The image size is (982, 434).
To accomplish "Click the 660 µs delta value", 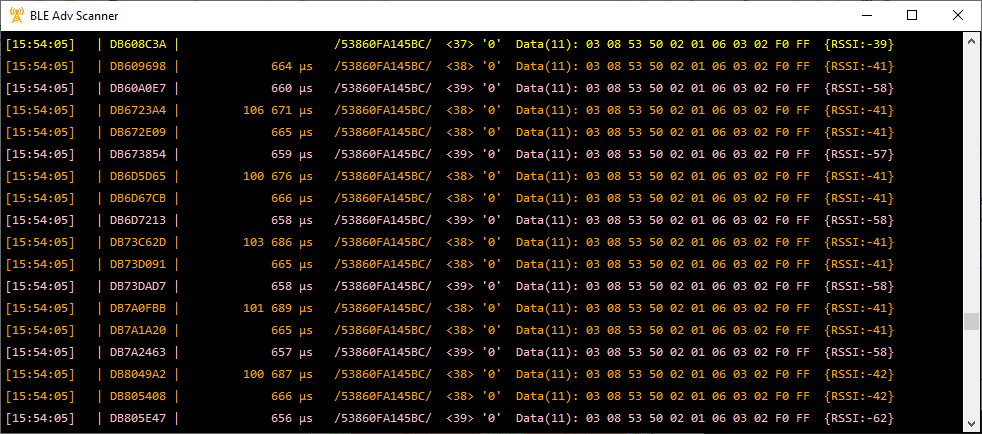I will pos(292,88).
